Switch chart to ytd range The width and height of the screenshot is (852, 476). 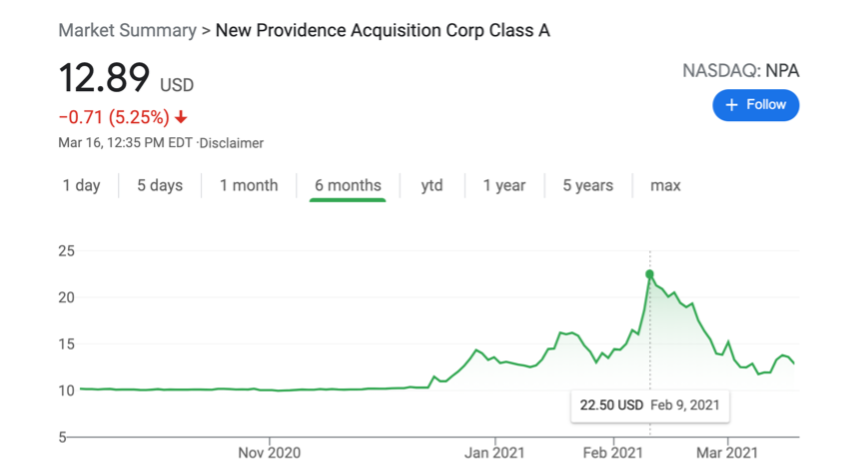pyautogui.click(x=432, y=185)
